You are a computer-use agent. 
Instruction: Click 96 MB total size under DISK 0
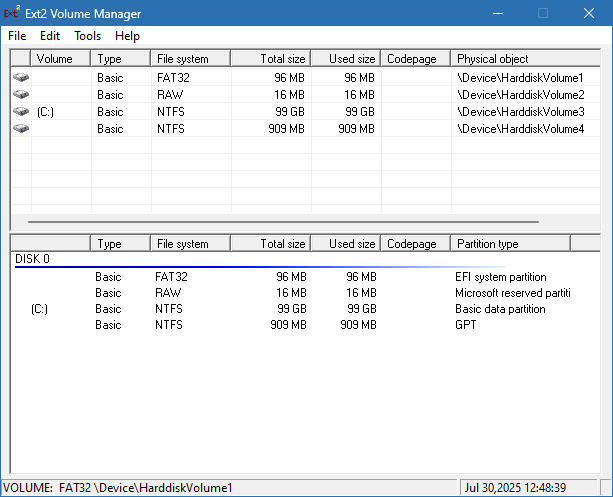291,277
